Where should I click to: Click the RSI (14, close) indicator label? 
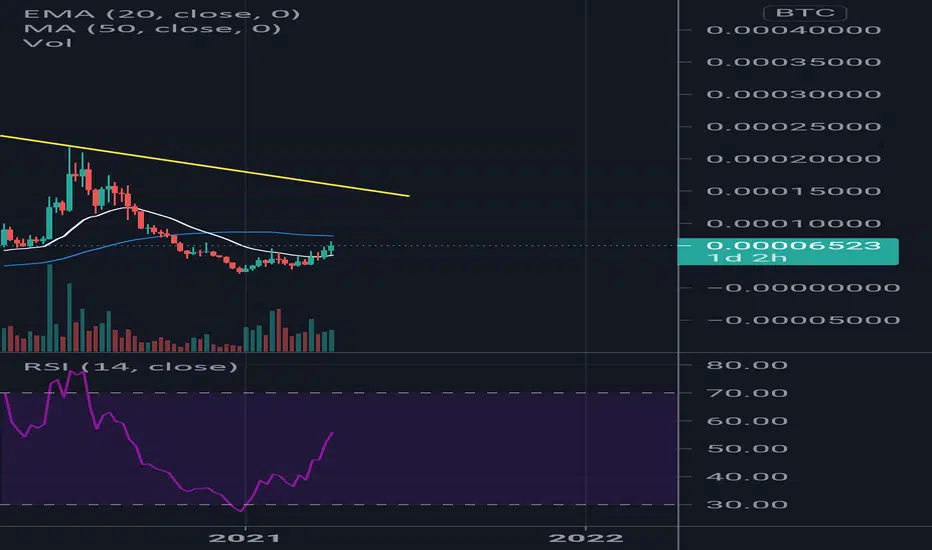tap(131, 366)
